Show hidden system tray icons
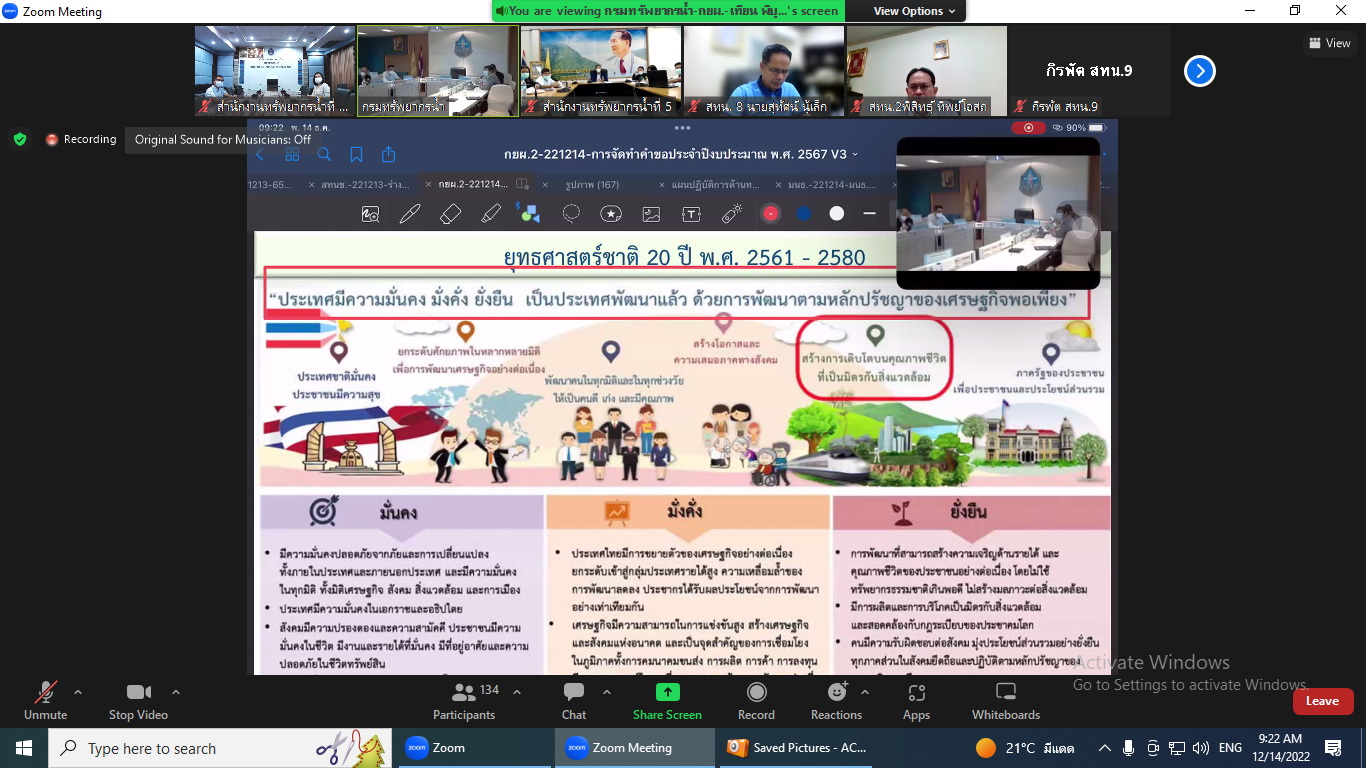 tap(1105, 748)
